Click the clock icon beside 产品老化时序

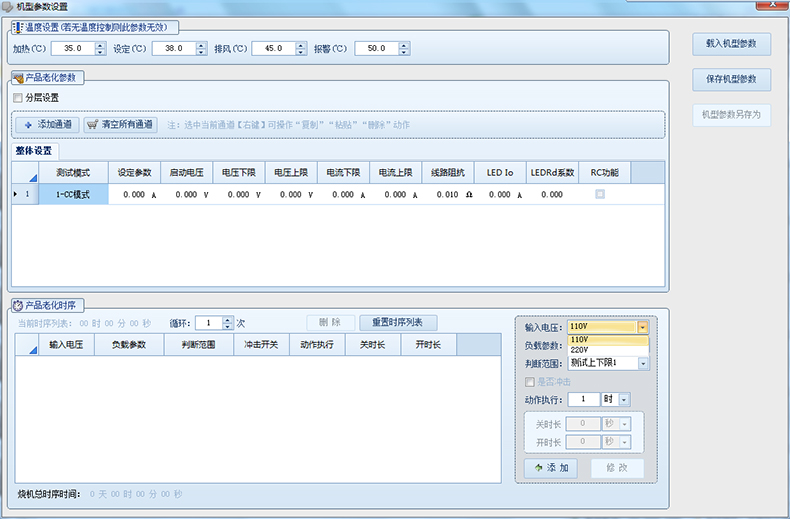point(17,304)
